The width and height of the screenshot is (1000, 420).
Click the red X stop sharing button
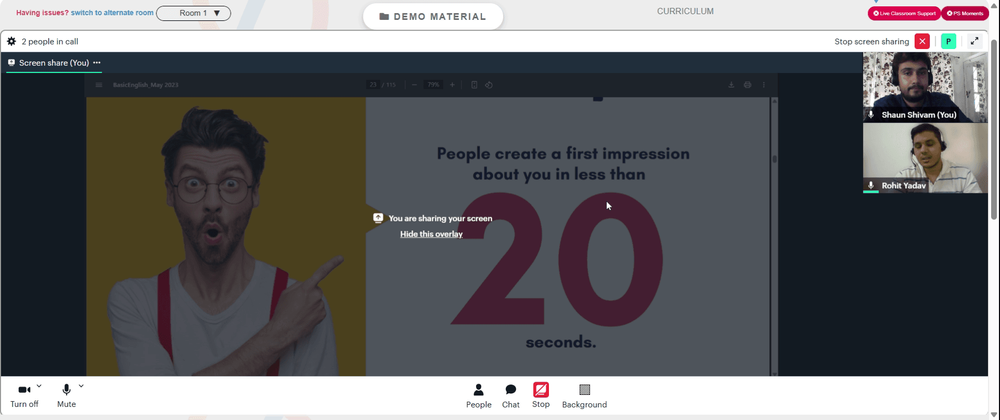pos(922,41)
